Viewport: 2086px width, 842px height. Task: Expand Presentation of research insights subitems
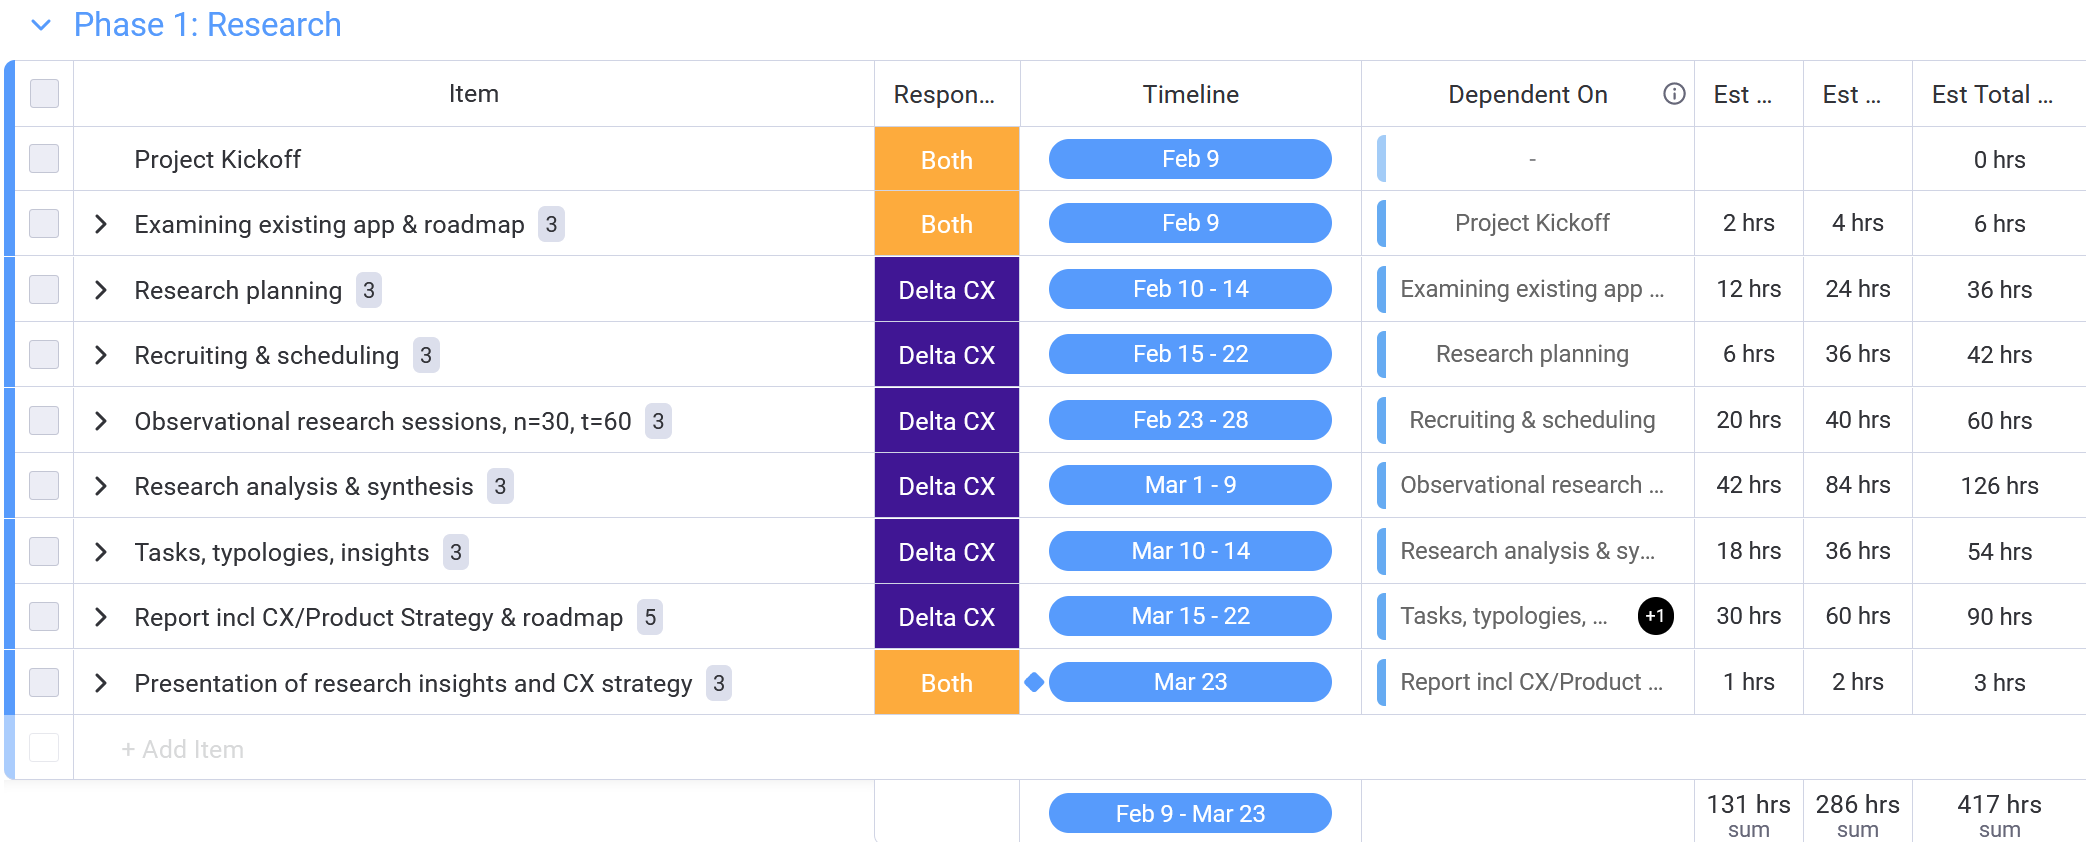(x=101, y=683)
